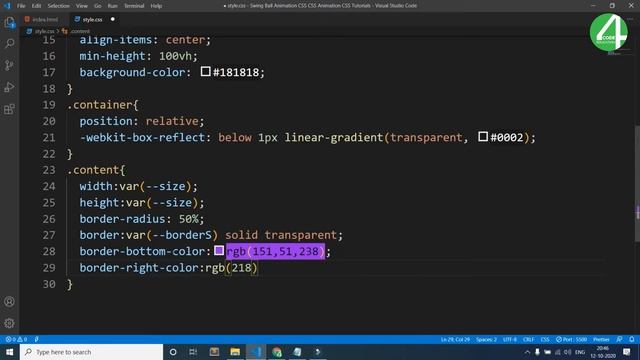Place cursor in rgb(218) on line 29
Image resolution: width=640 pixels, height=360 pixels.
[x=231, y=268]
